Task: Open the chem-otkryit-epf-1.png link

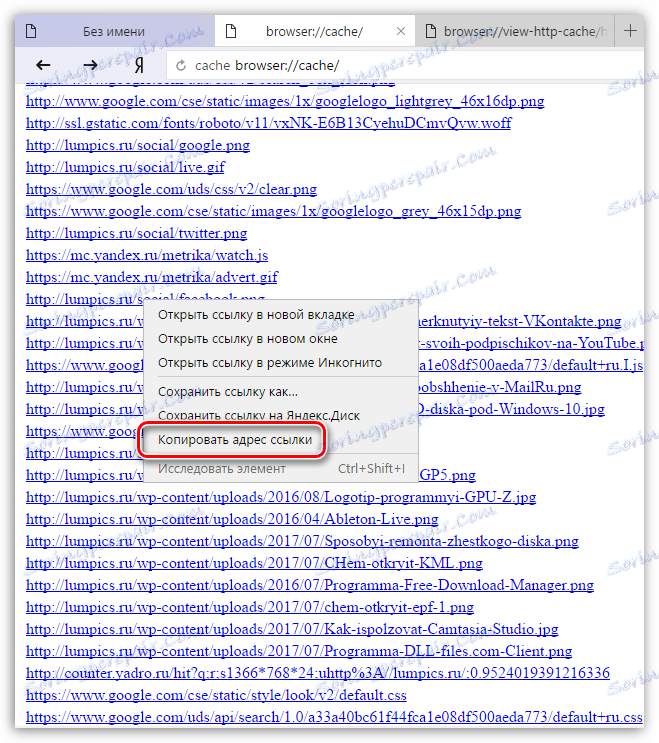Action: click(x=250, y=607)
